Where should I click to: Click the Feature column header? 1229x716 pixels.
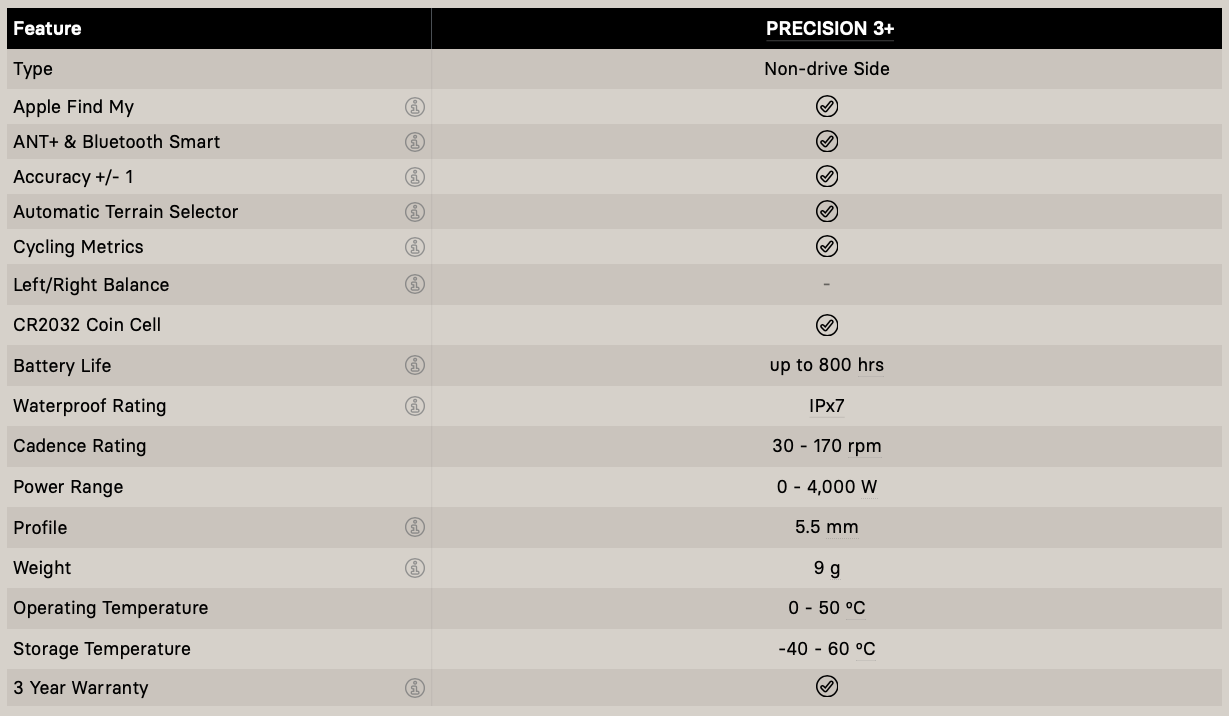[47, 28]
